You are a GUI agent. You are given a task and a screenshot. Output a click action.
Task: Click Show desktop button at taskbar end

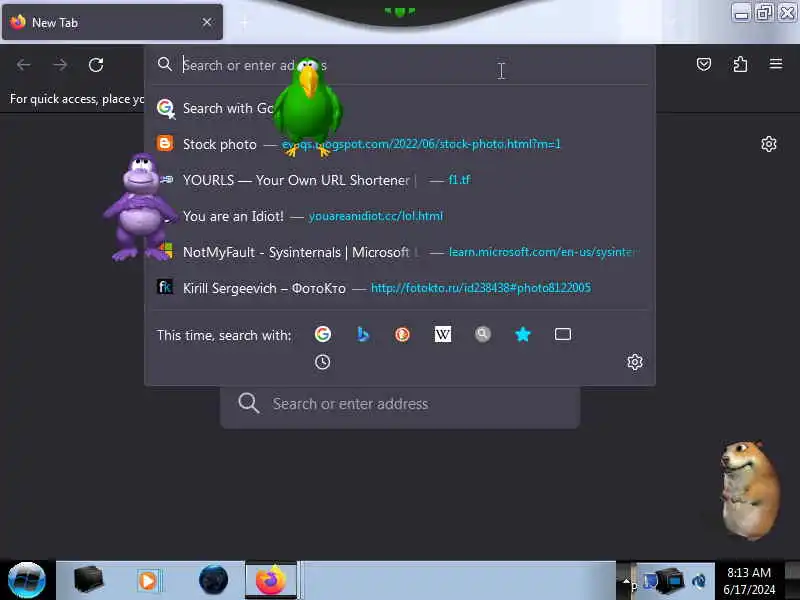pos(792,580)
